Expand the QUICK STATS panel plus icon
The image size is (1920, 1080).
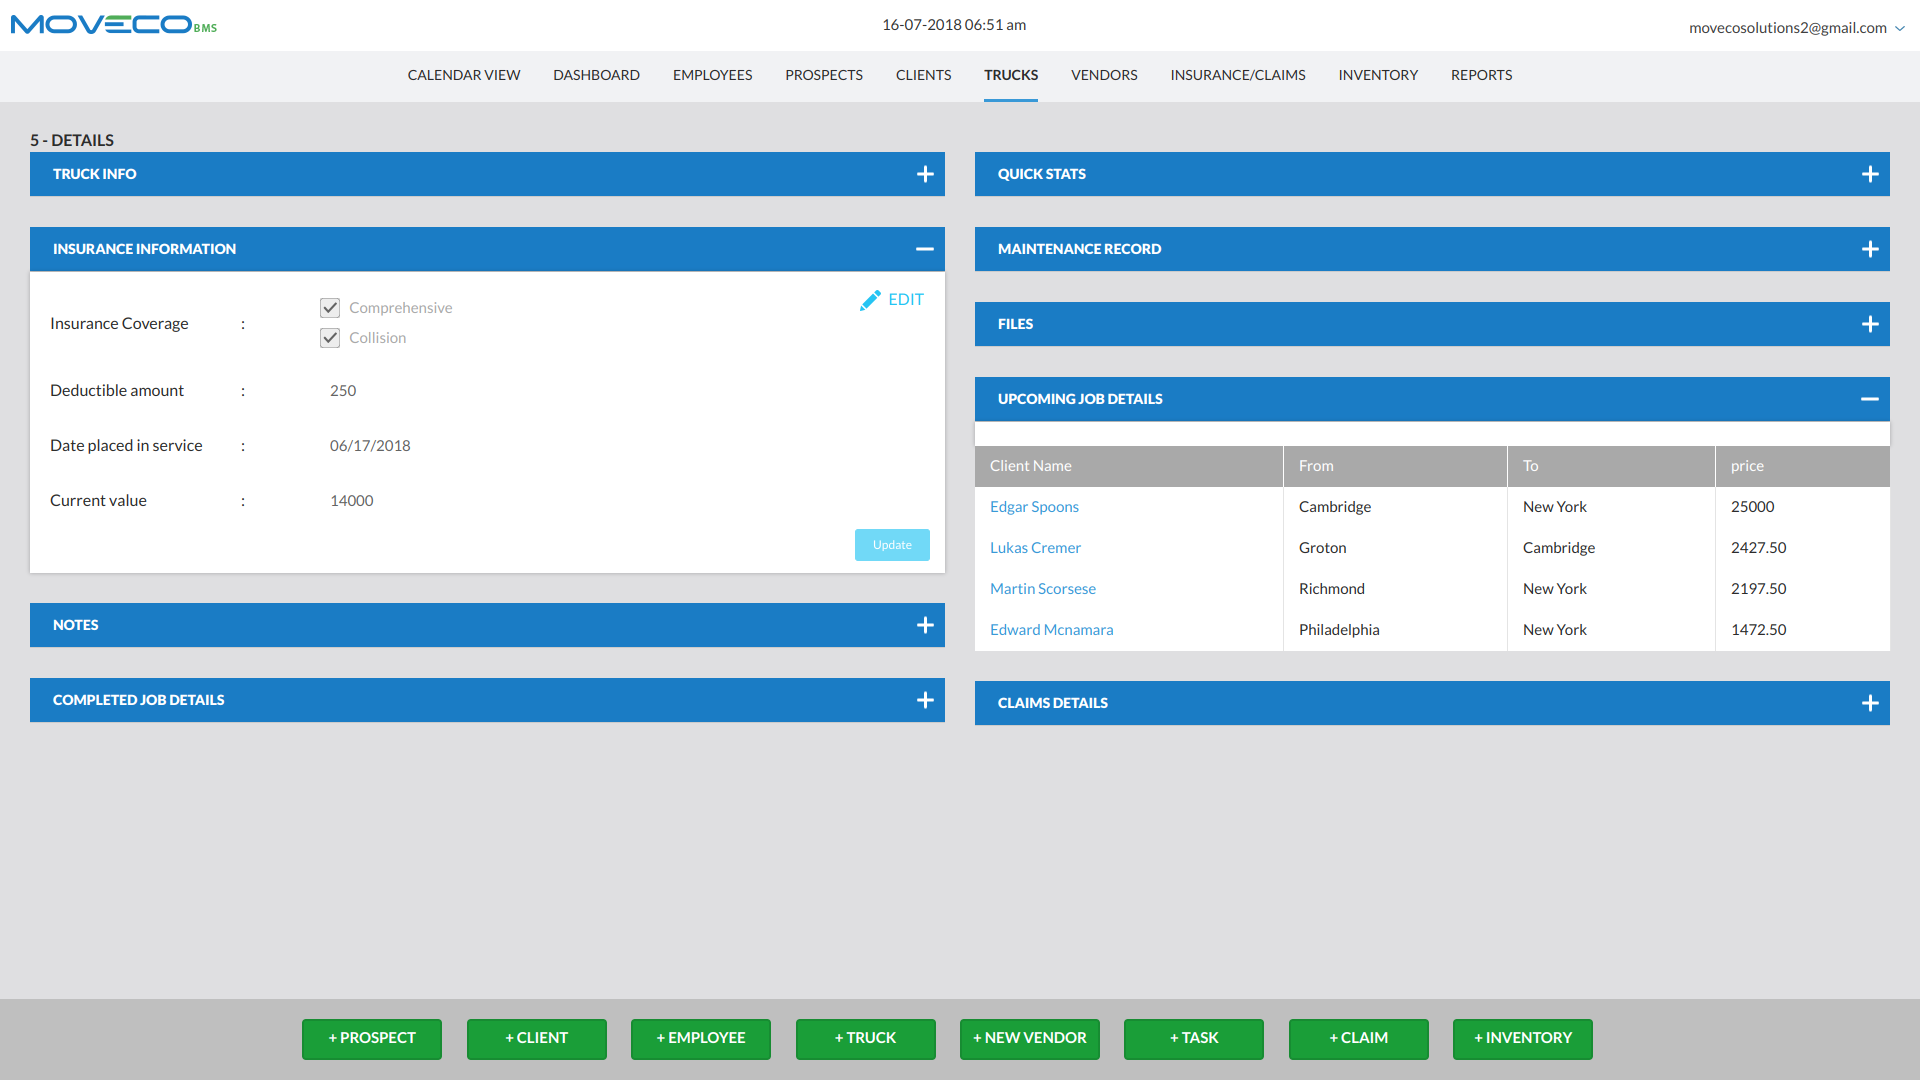[1869, 173]
